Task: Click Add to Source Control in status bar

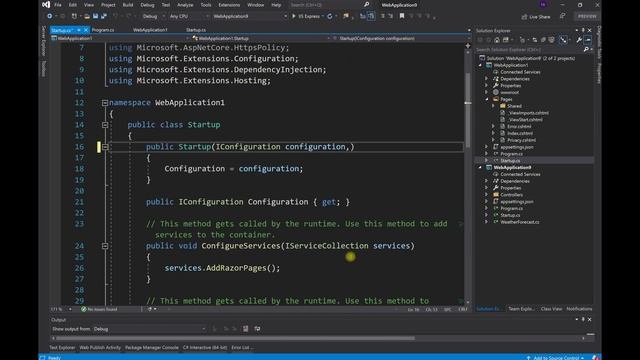Action: 555,358
